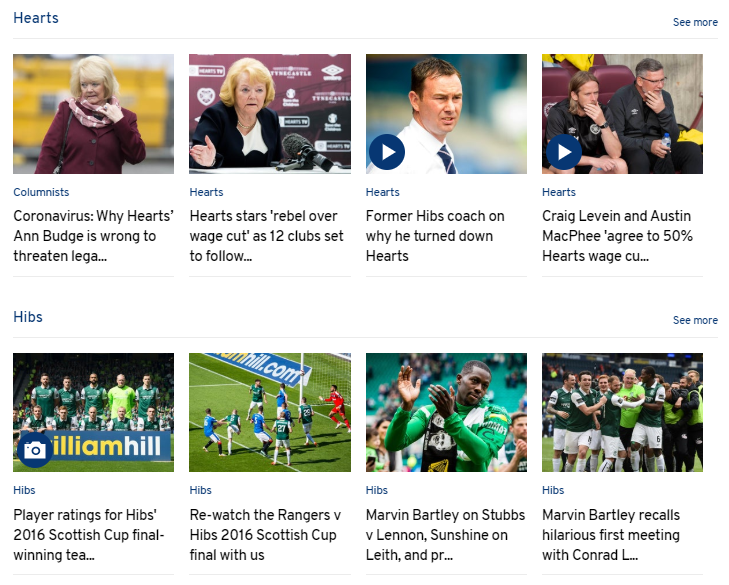Select the Columnists category label
The height and width of the screenshot is (585, 729).
tap(41, 192)
